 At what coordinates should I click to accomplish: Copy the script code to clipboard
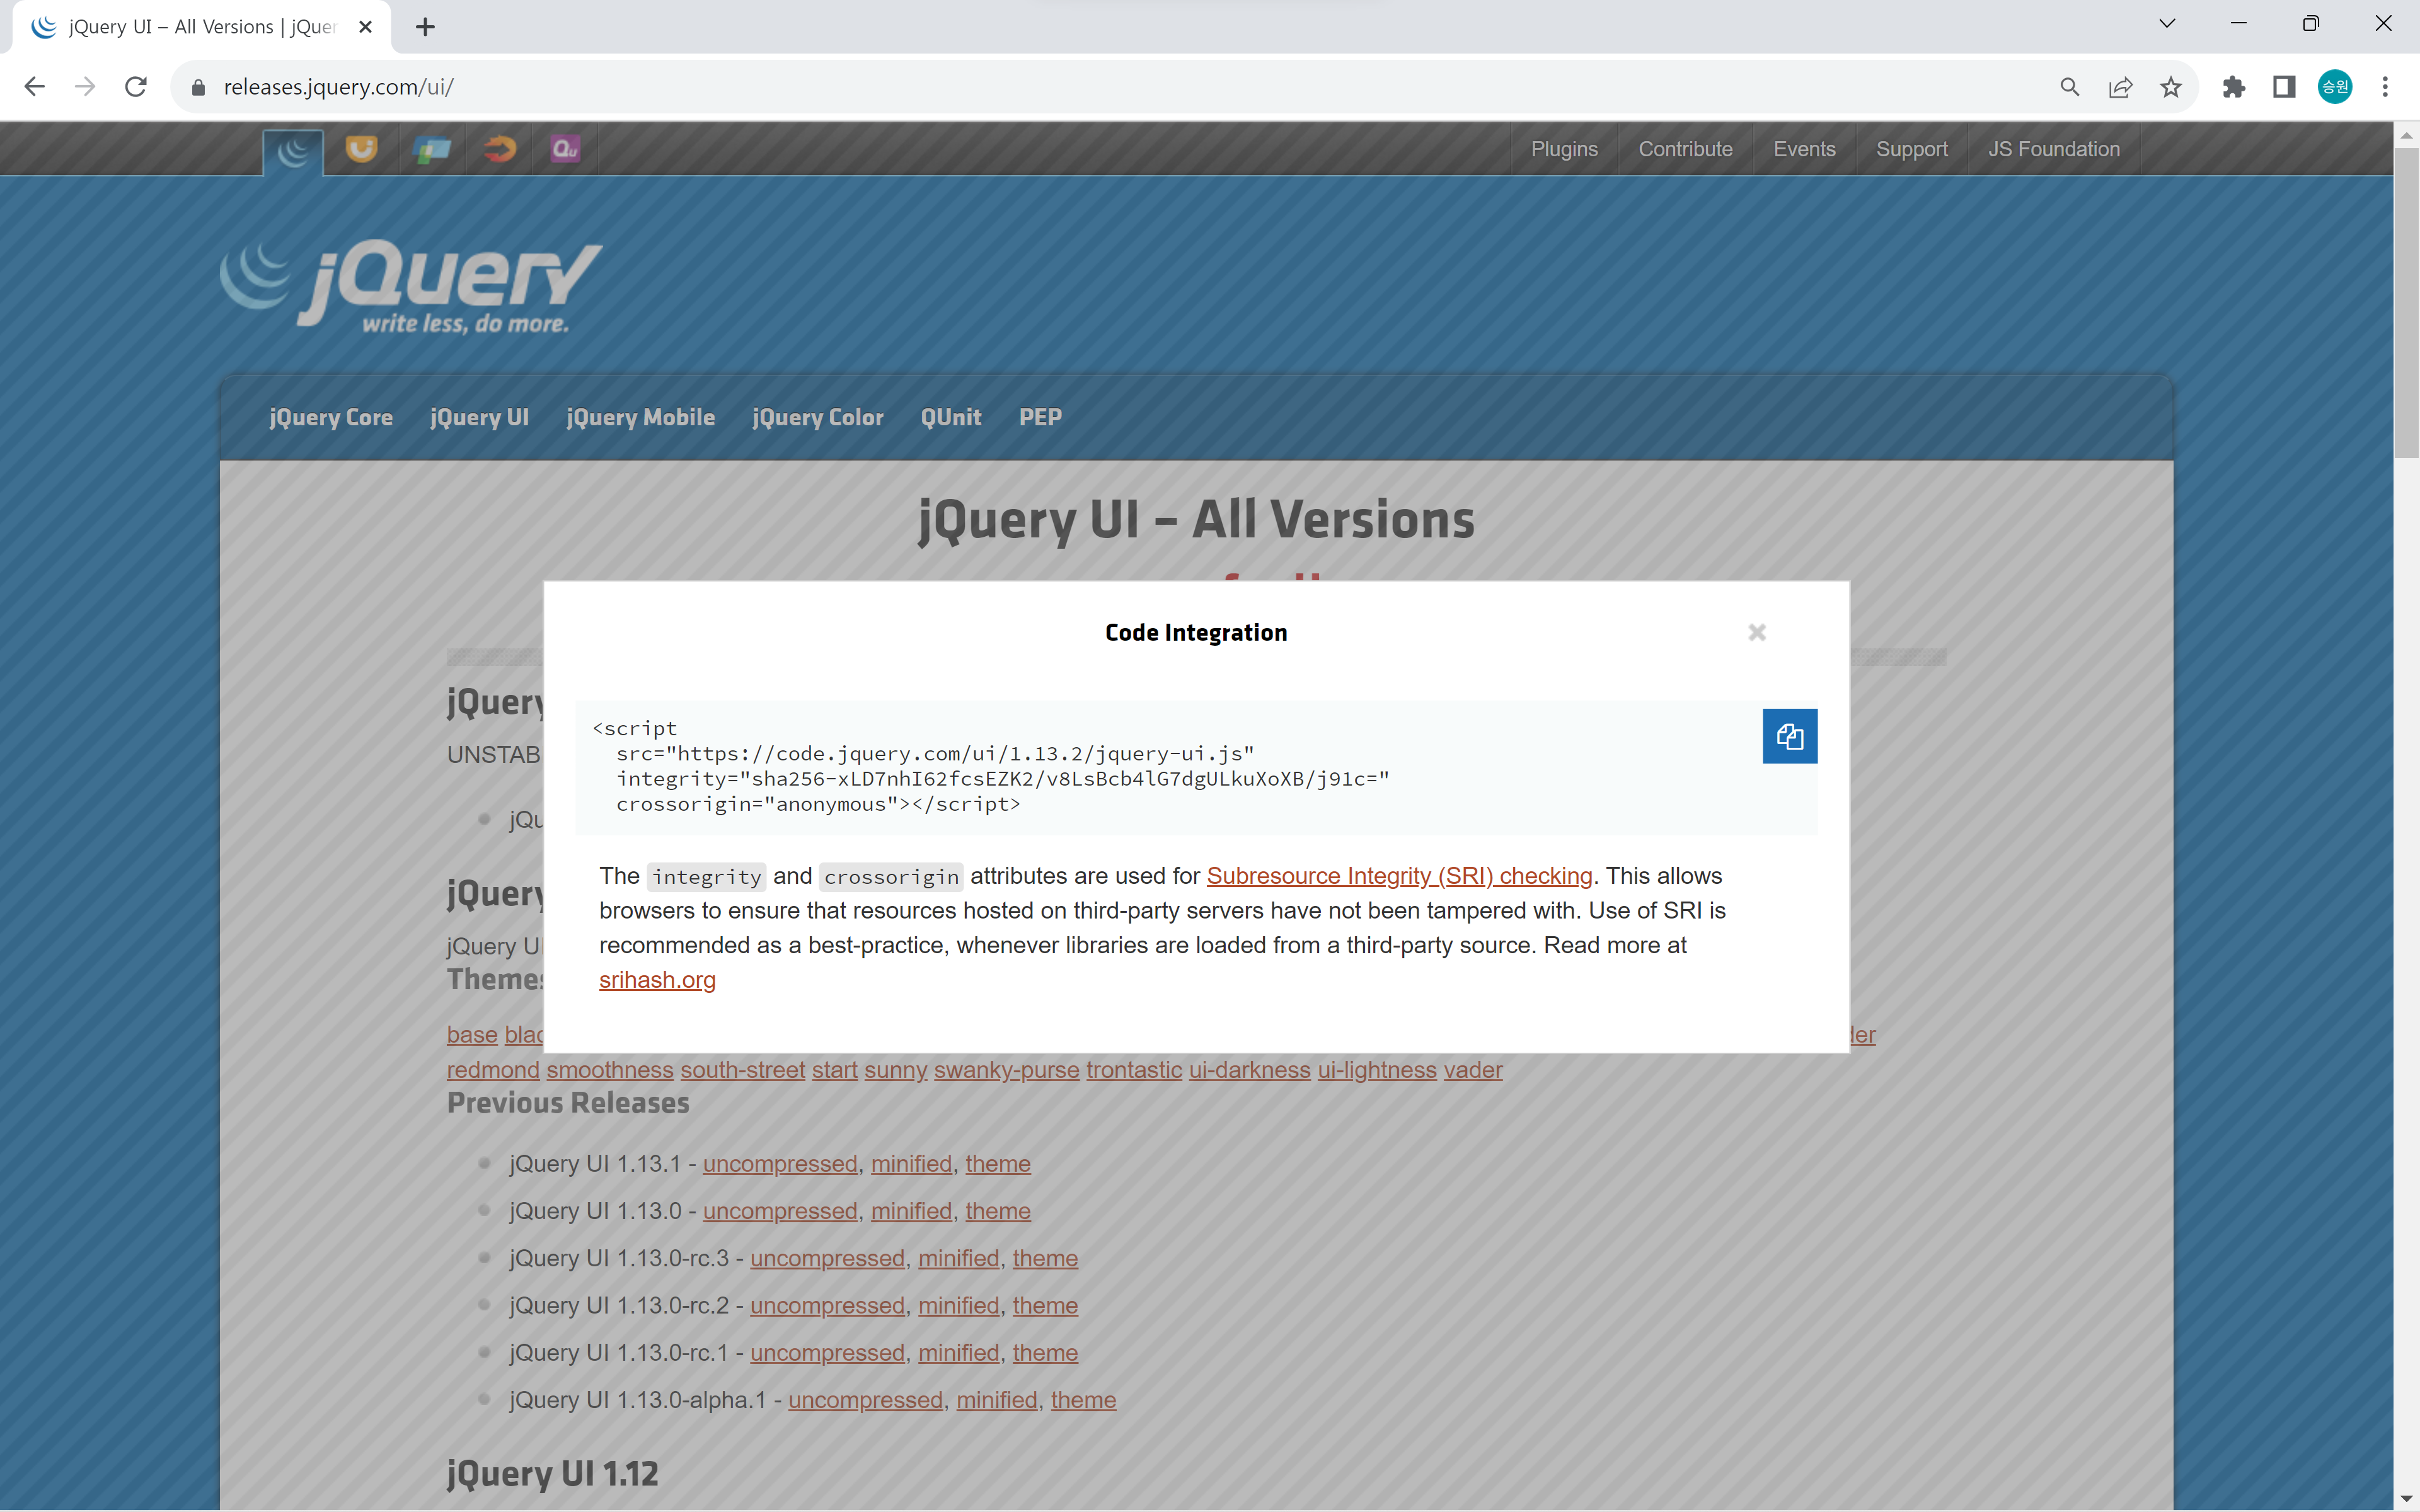point(1789,736)
